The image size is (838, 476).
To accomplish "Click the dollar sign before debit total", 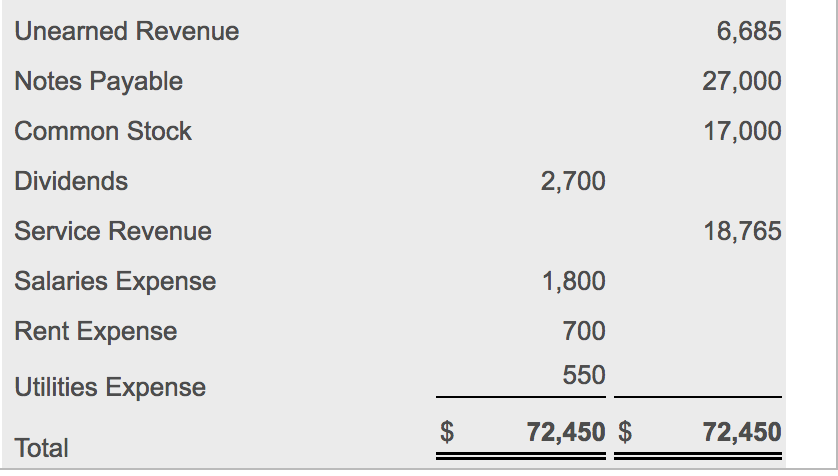I will click(447, 432).
